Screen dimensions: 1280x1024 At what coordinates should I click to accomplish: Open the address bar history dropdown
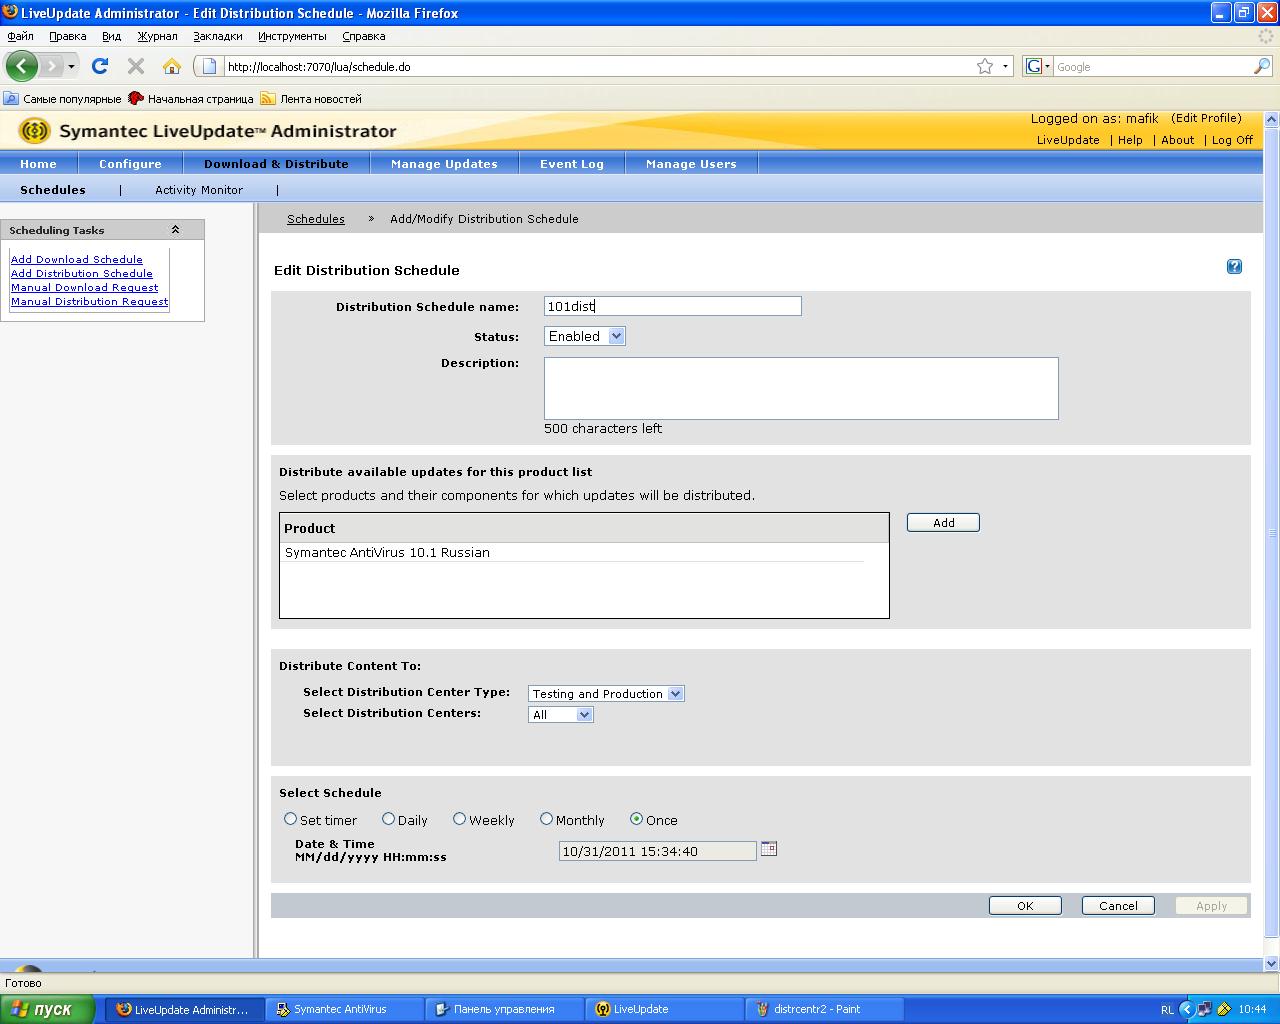pyautogui.click(x=1005, y=66)
